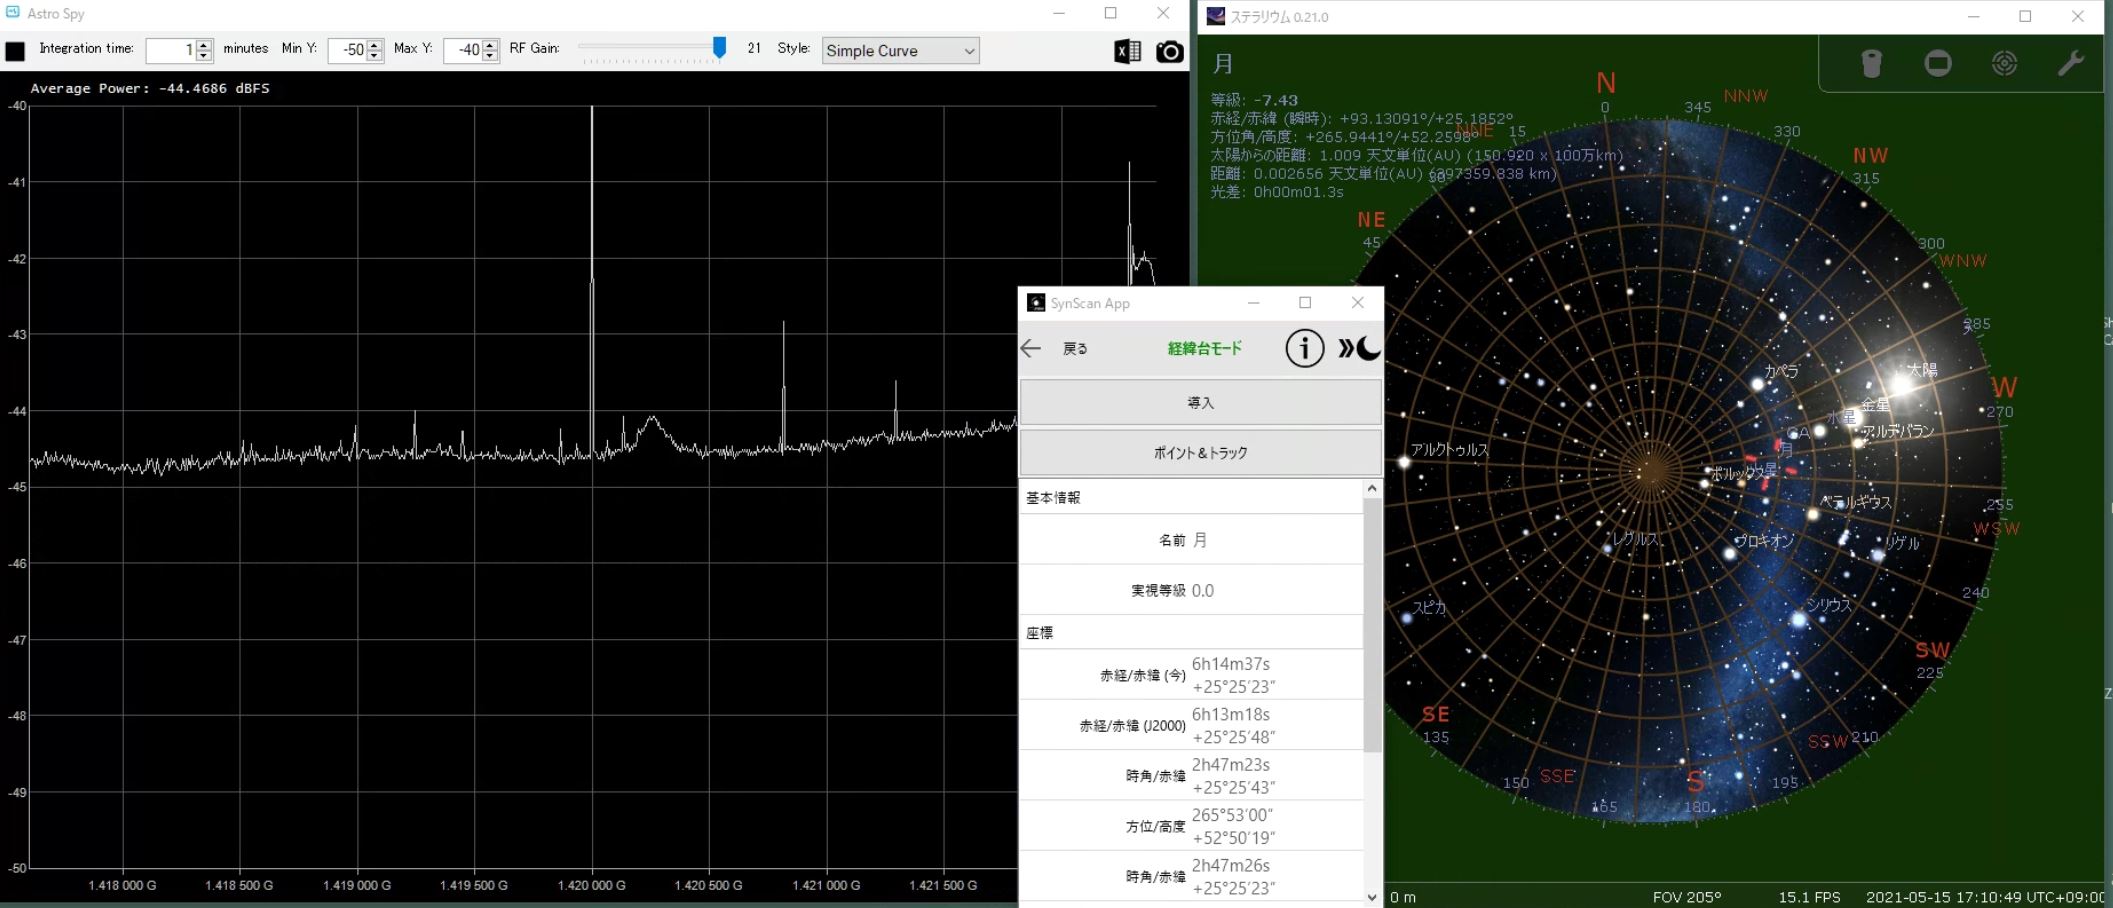Stop recording with the black square button
2113x908 pixels.
coord(15,51)
